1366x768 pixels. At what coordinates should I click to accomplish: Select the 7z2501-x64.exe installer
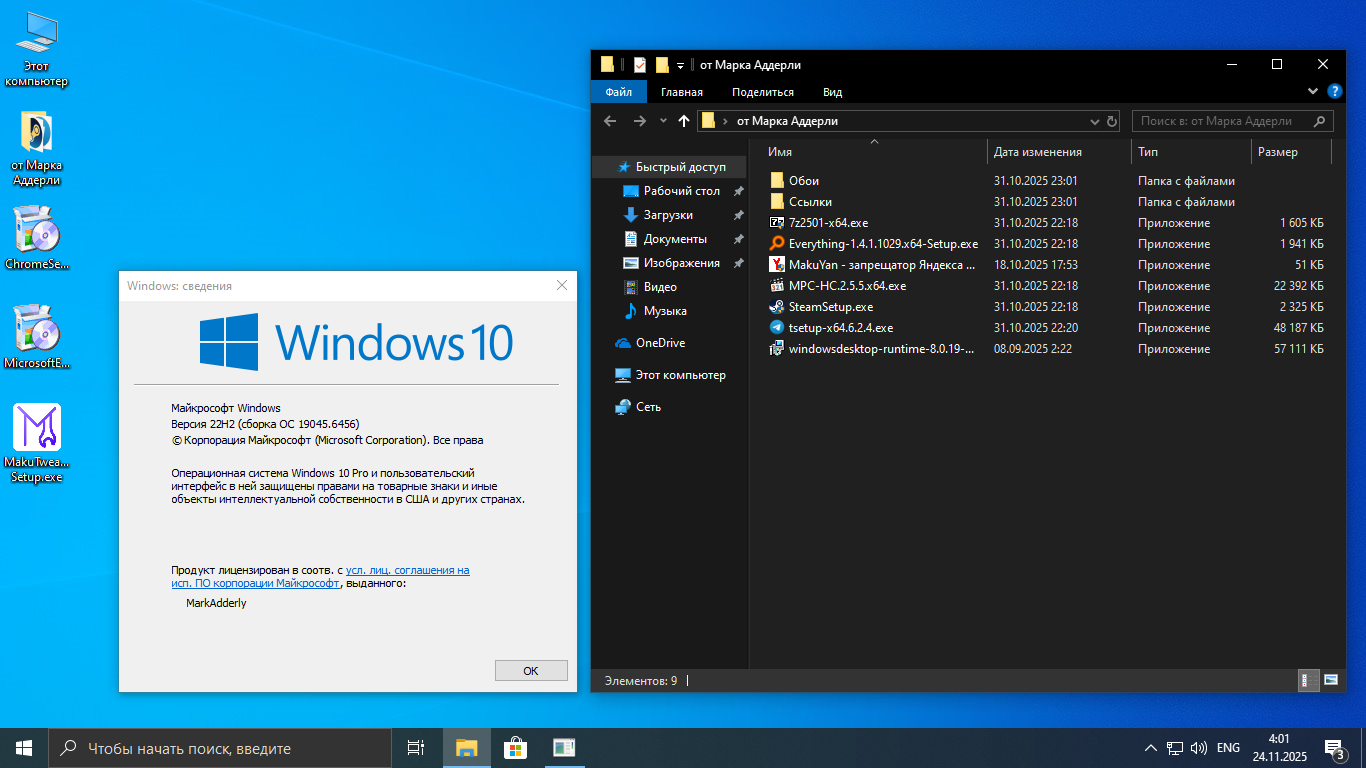pyautogui.click(x=828, y=223)
